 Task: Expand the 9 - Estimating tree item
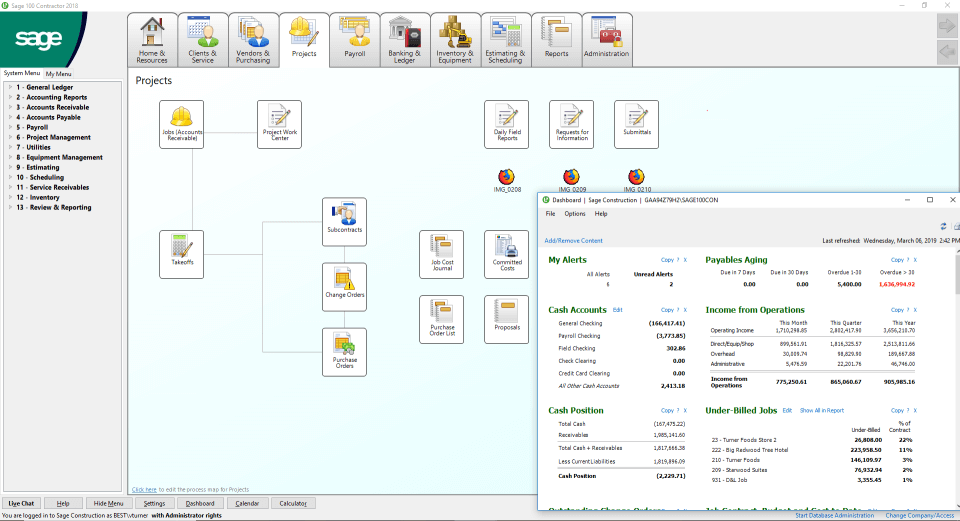pos(9,168)
